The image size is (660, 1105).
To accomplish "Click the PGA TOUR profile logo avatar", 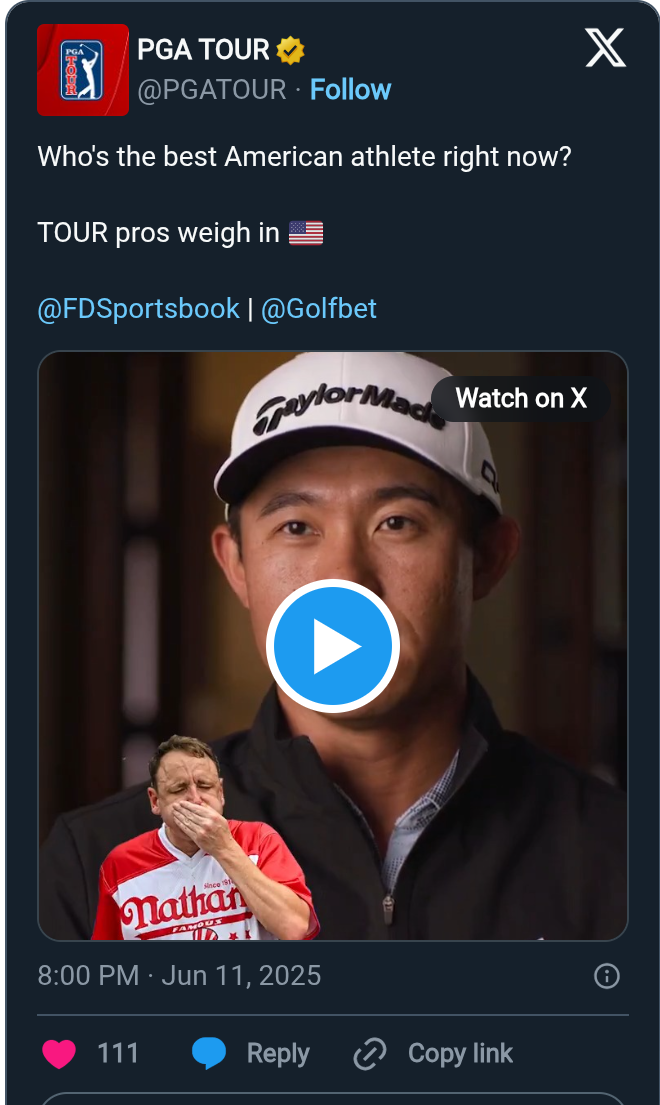I will tap(83, 70).
